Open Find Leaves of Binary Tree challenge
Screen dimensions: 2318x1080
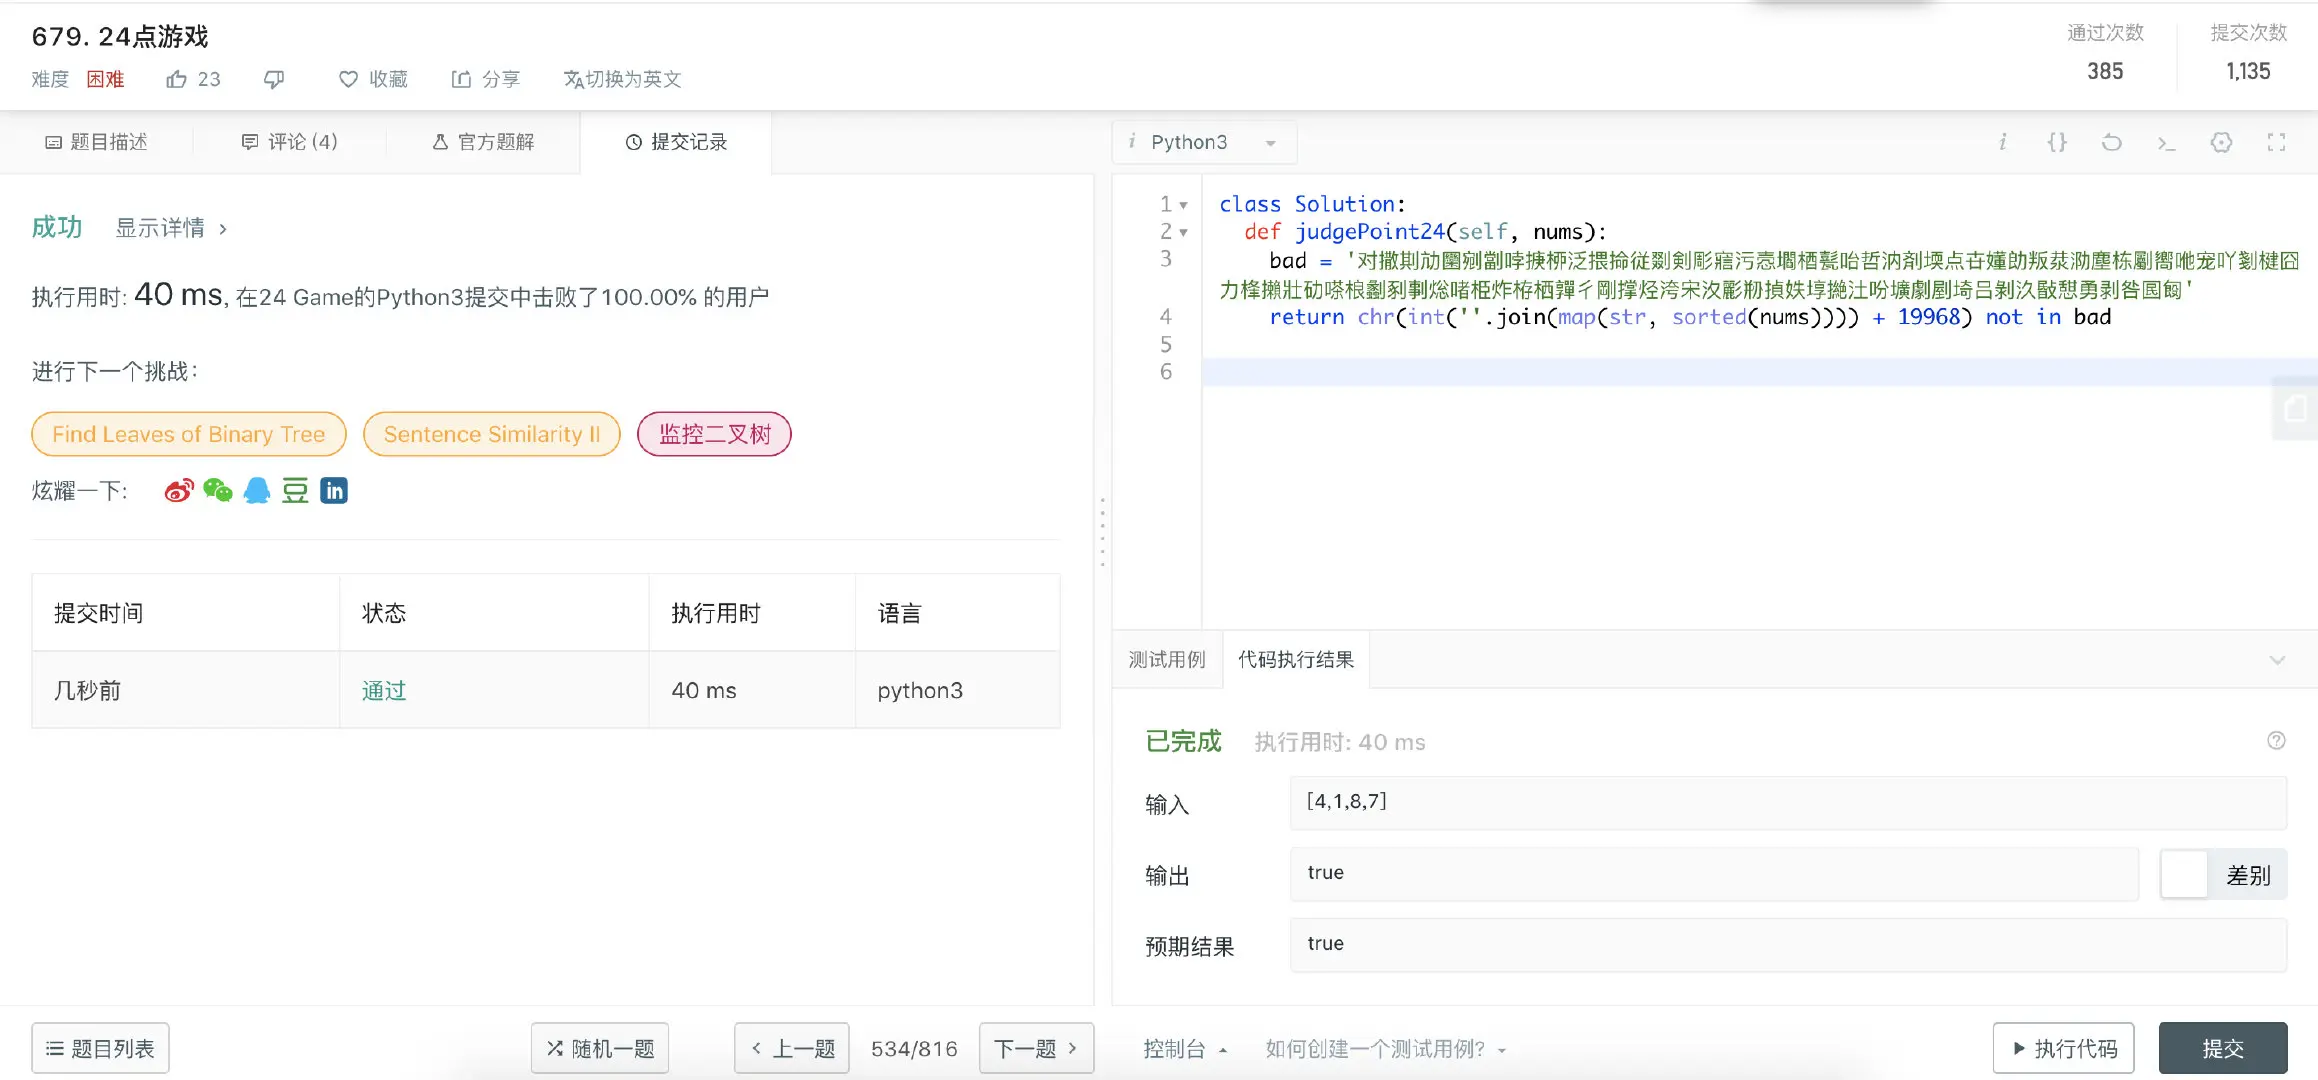[189, 434]
